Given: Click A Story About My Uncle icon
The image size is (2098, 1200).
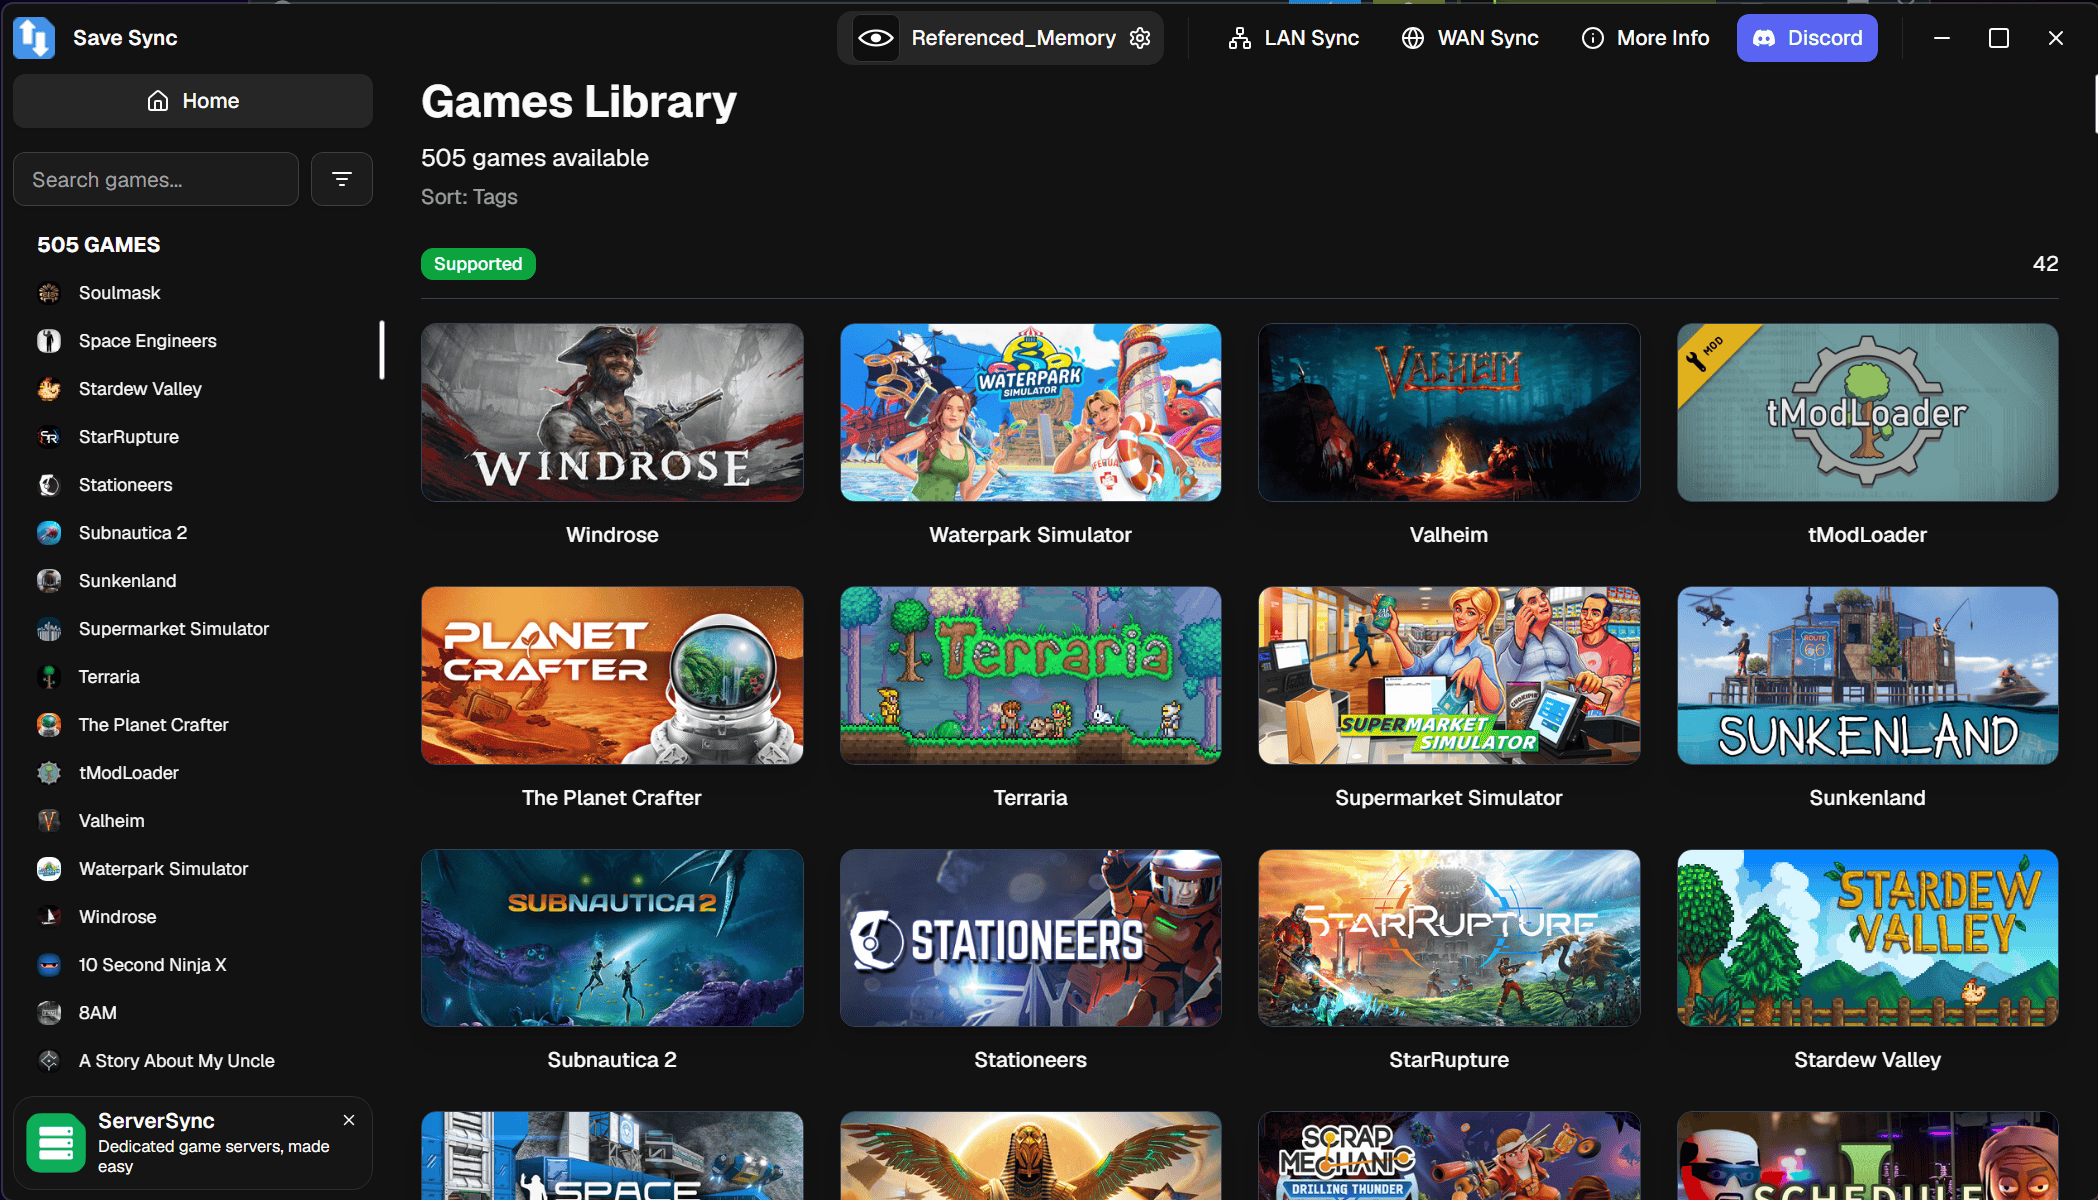Looking at the screenshot, I should pyautogui.click(x=49, y=1061).
